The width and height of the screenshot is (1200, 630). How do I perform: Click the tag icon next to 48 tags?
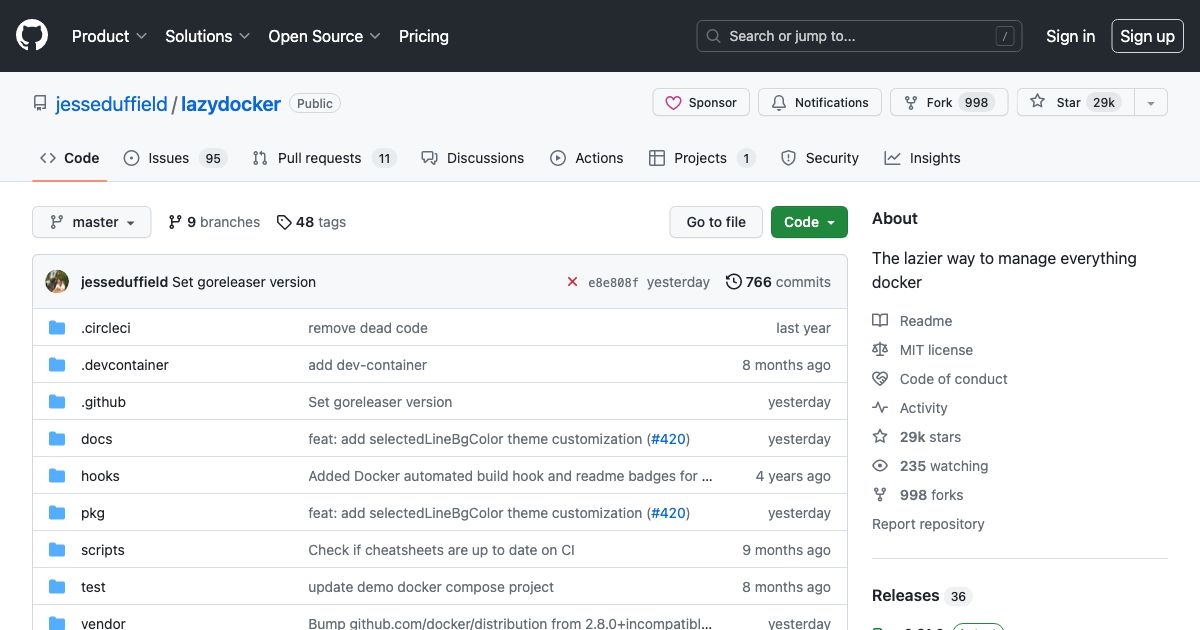pos(284,222)
